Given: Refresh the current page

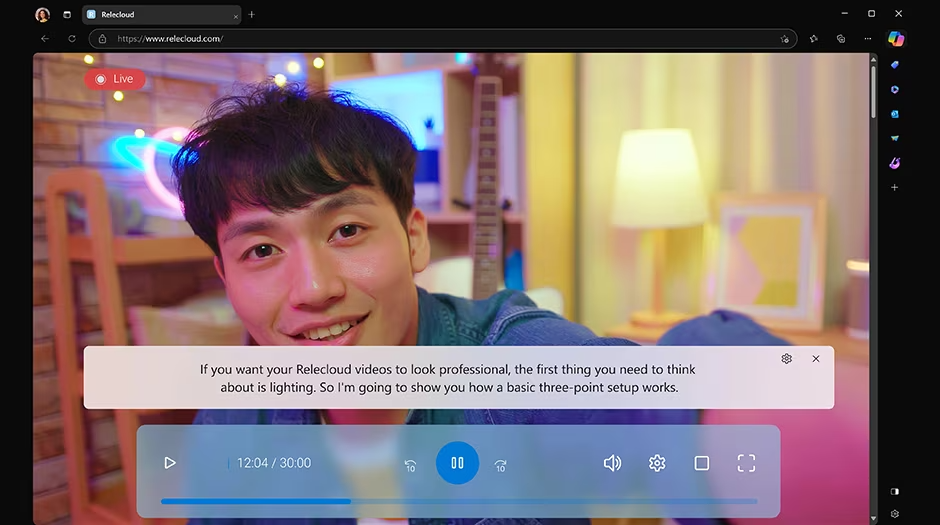Looking at the screenshot, I should [x=72, y=39].
